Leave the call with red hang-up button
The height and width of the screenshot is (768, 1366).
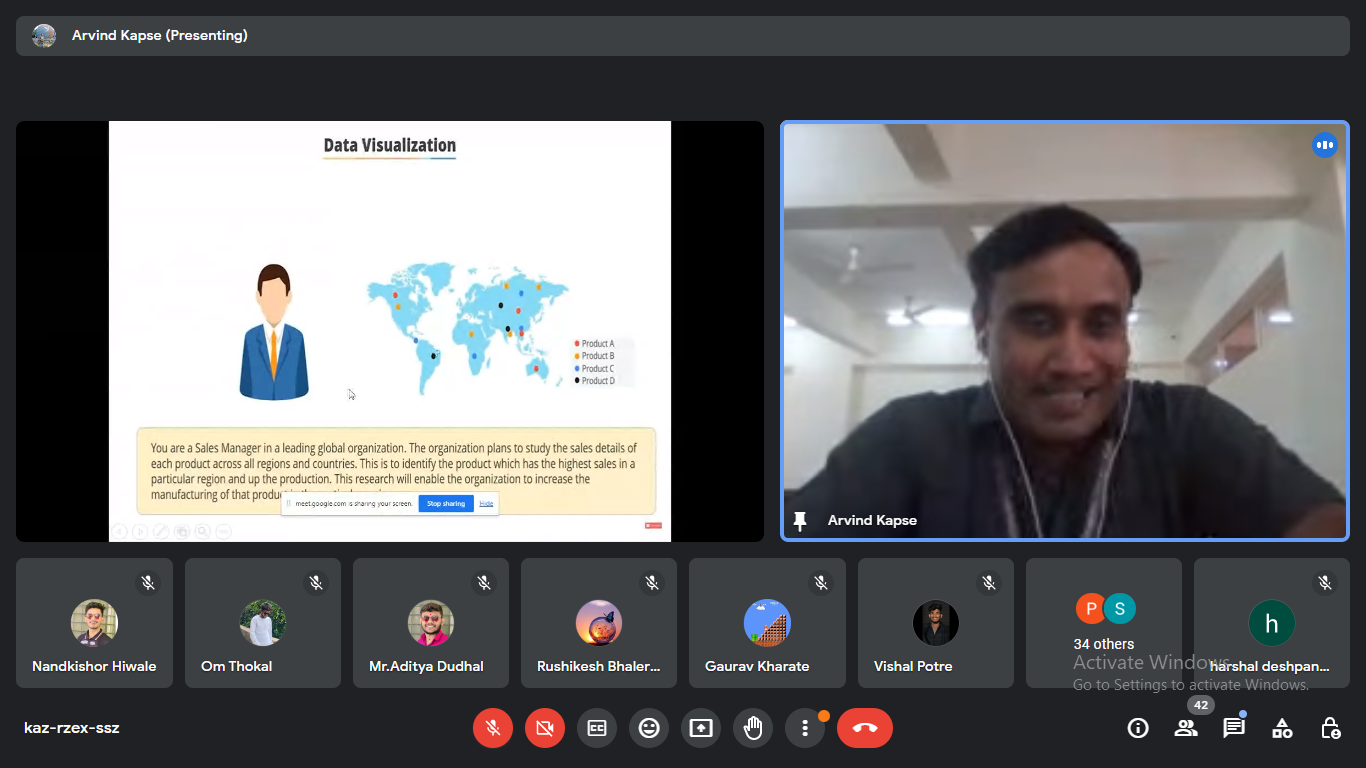(x=865, y=728)
